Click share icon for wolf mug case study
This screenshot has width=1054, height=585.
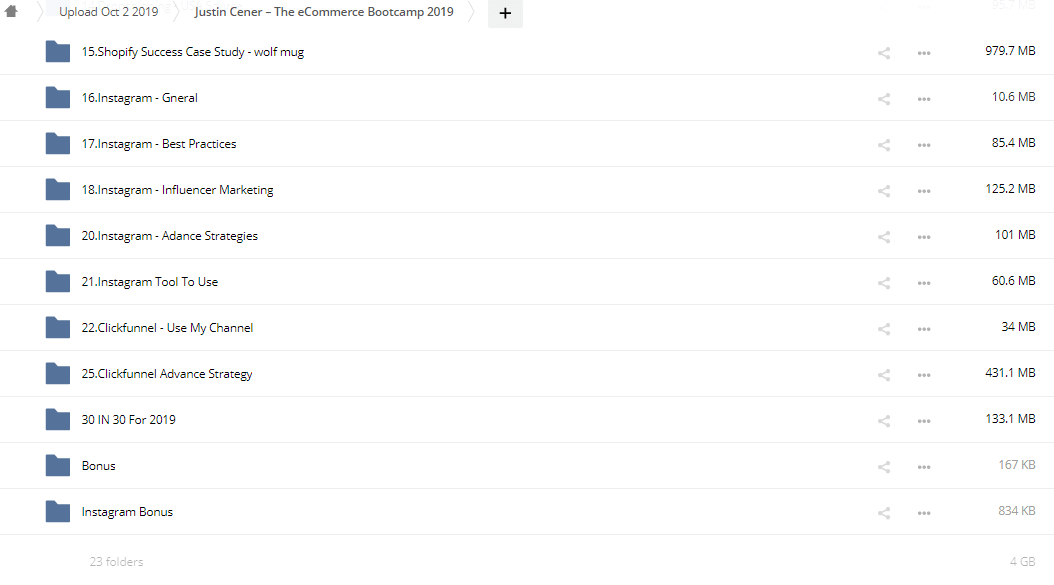click(884, 52)
